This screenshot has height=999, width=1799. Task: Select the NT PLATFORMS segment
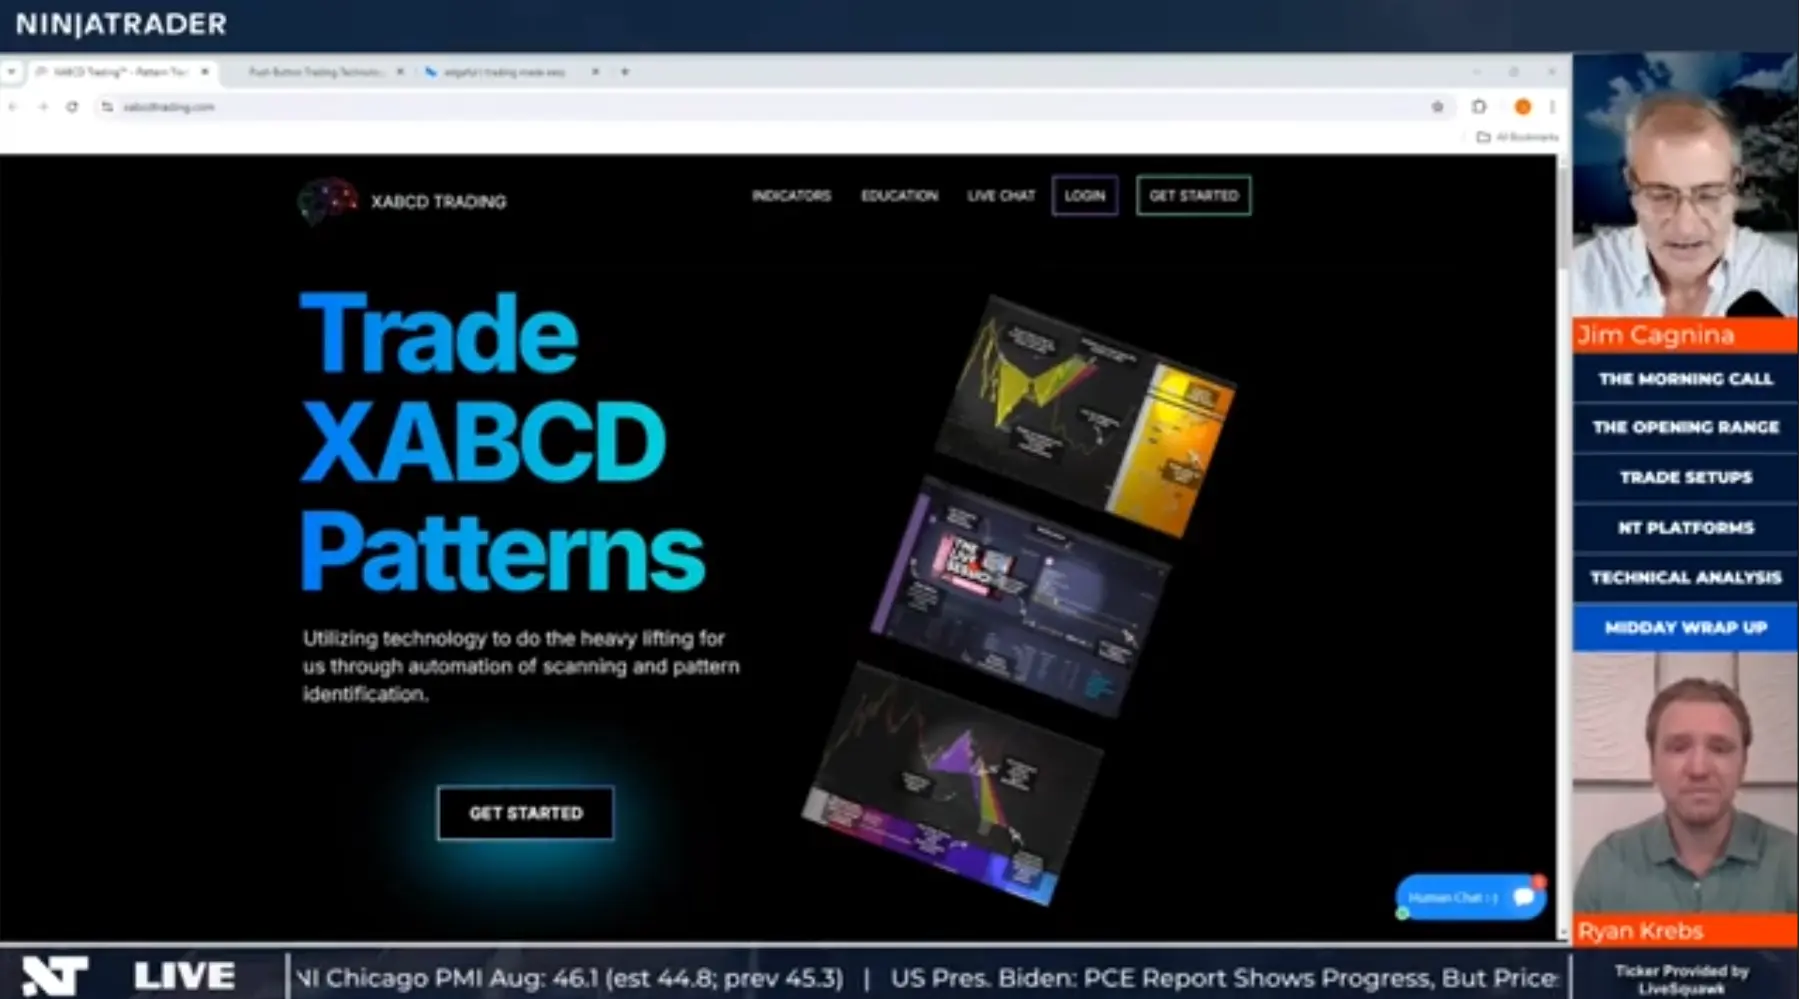point(1685,527)
